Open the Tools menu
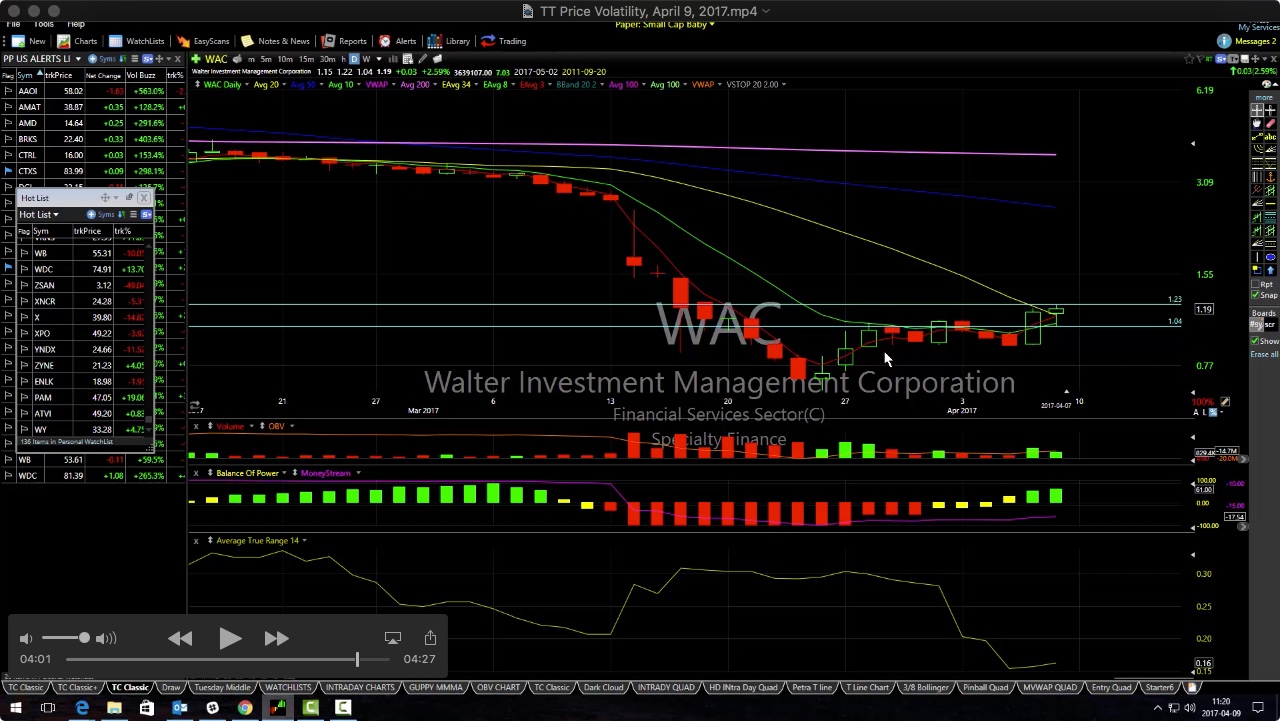The width and height of the screenshot is (1280, 721). (44, 24)
